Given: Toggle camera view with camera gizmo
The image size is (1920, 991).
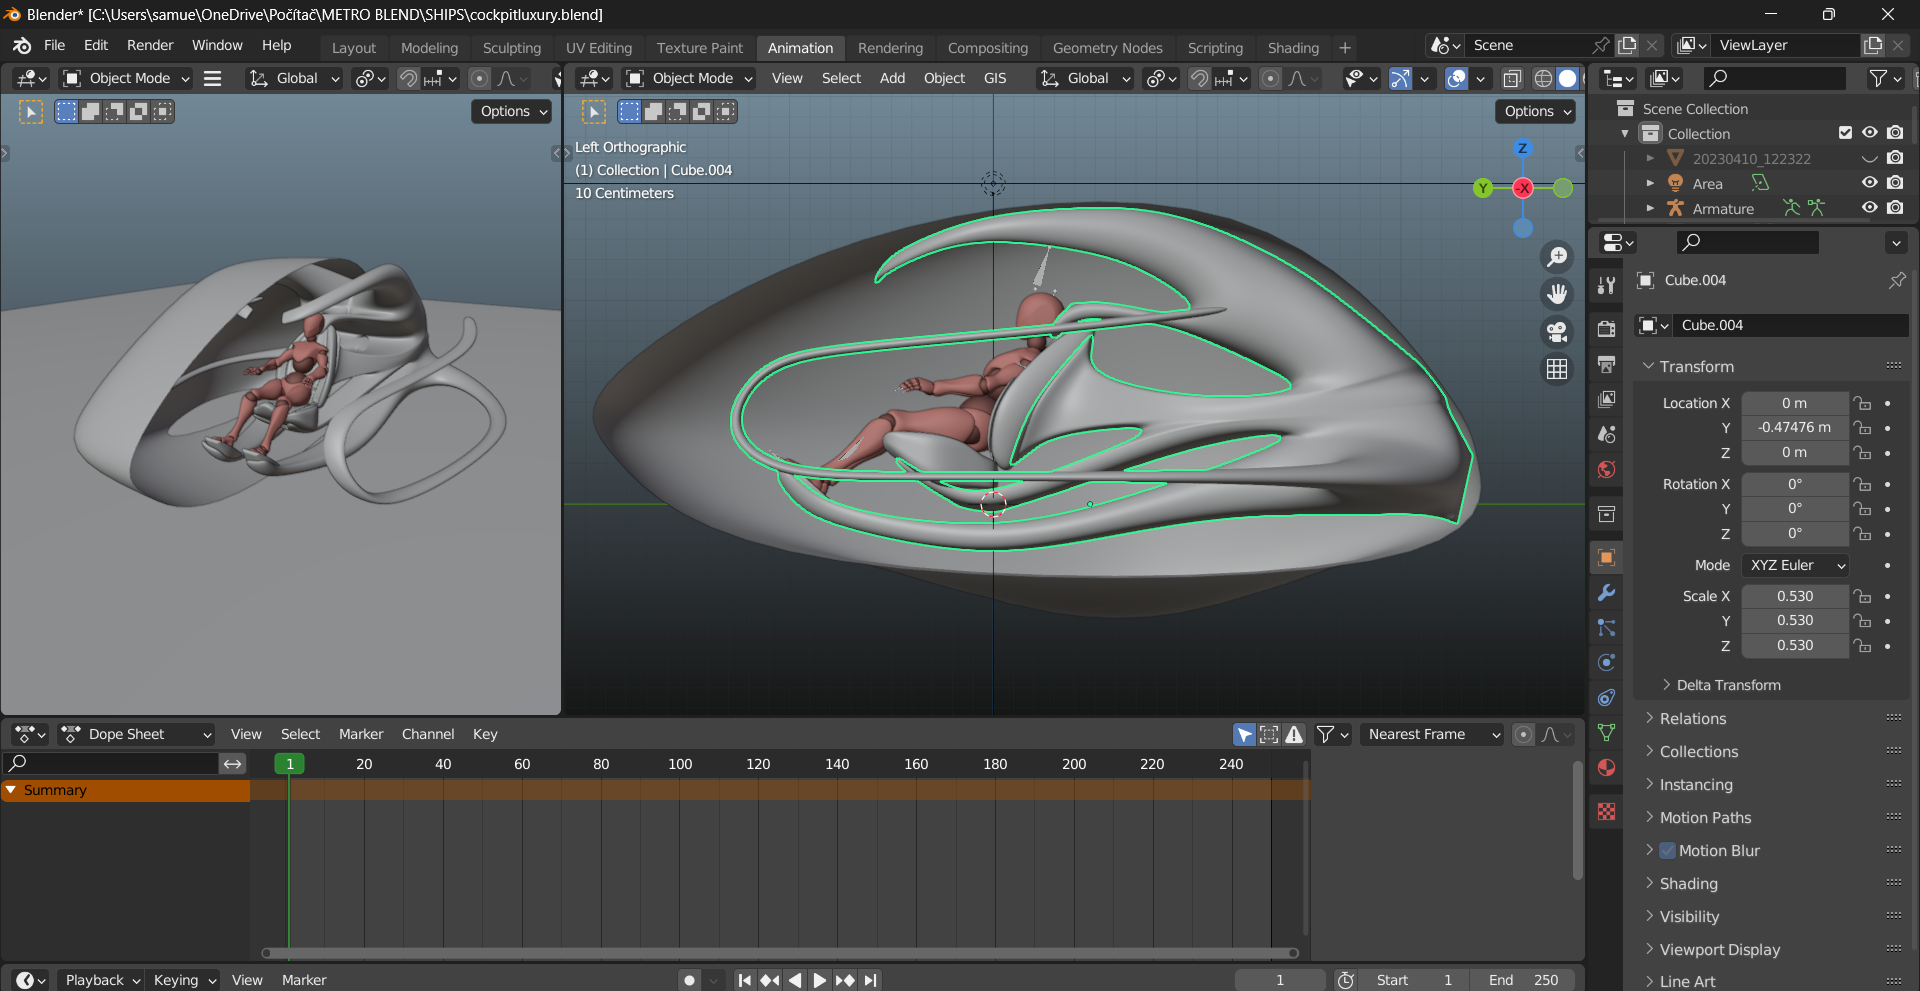Looking at the screenshot, I should (1557, 331).
